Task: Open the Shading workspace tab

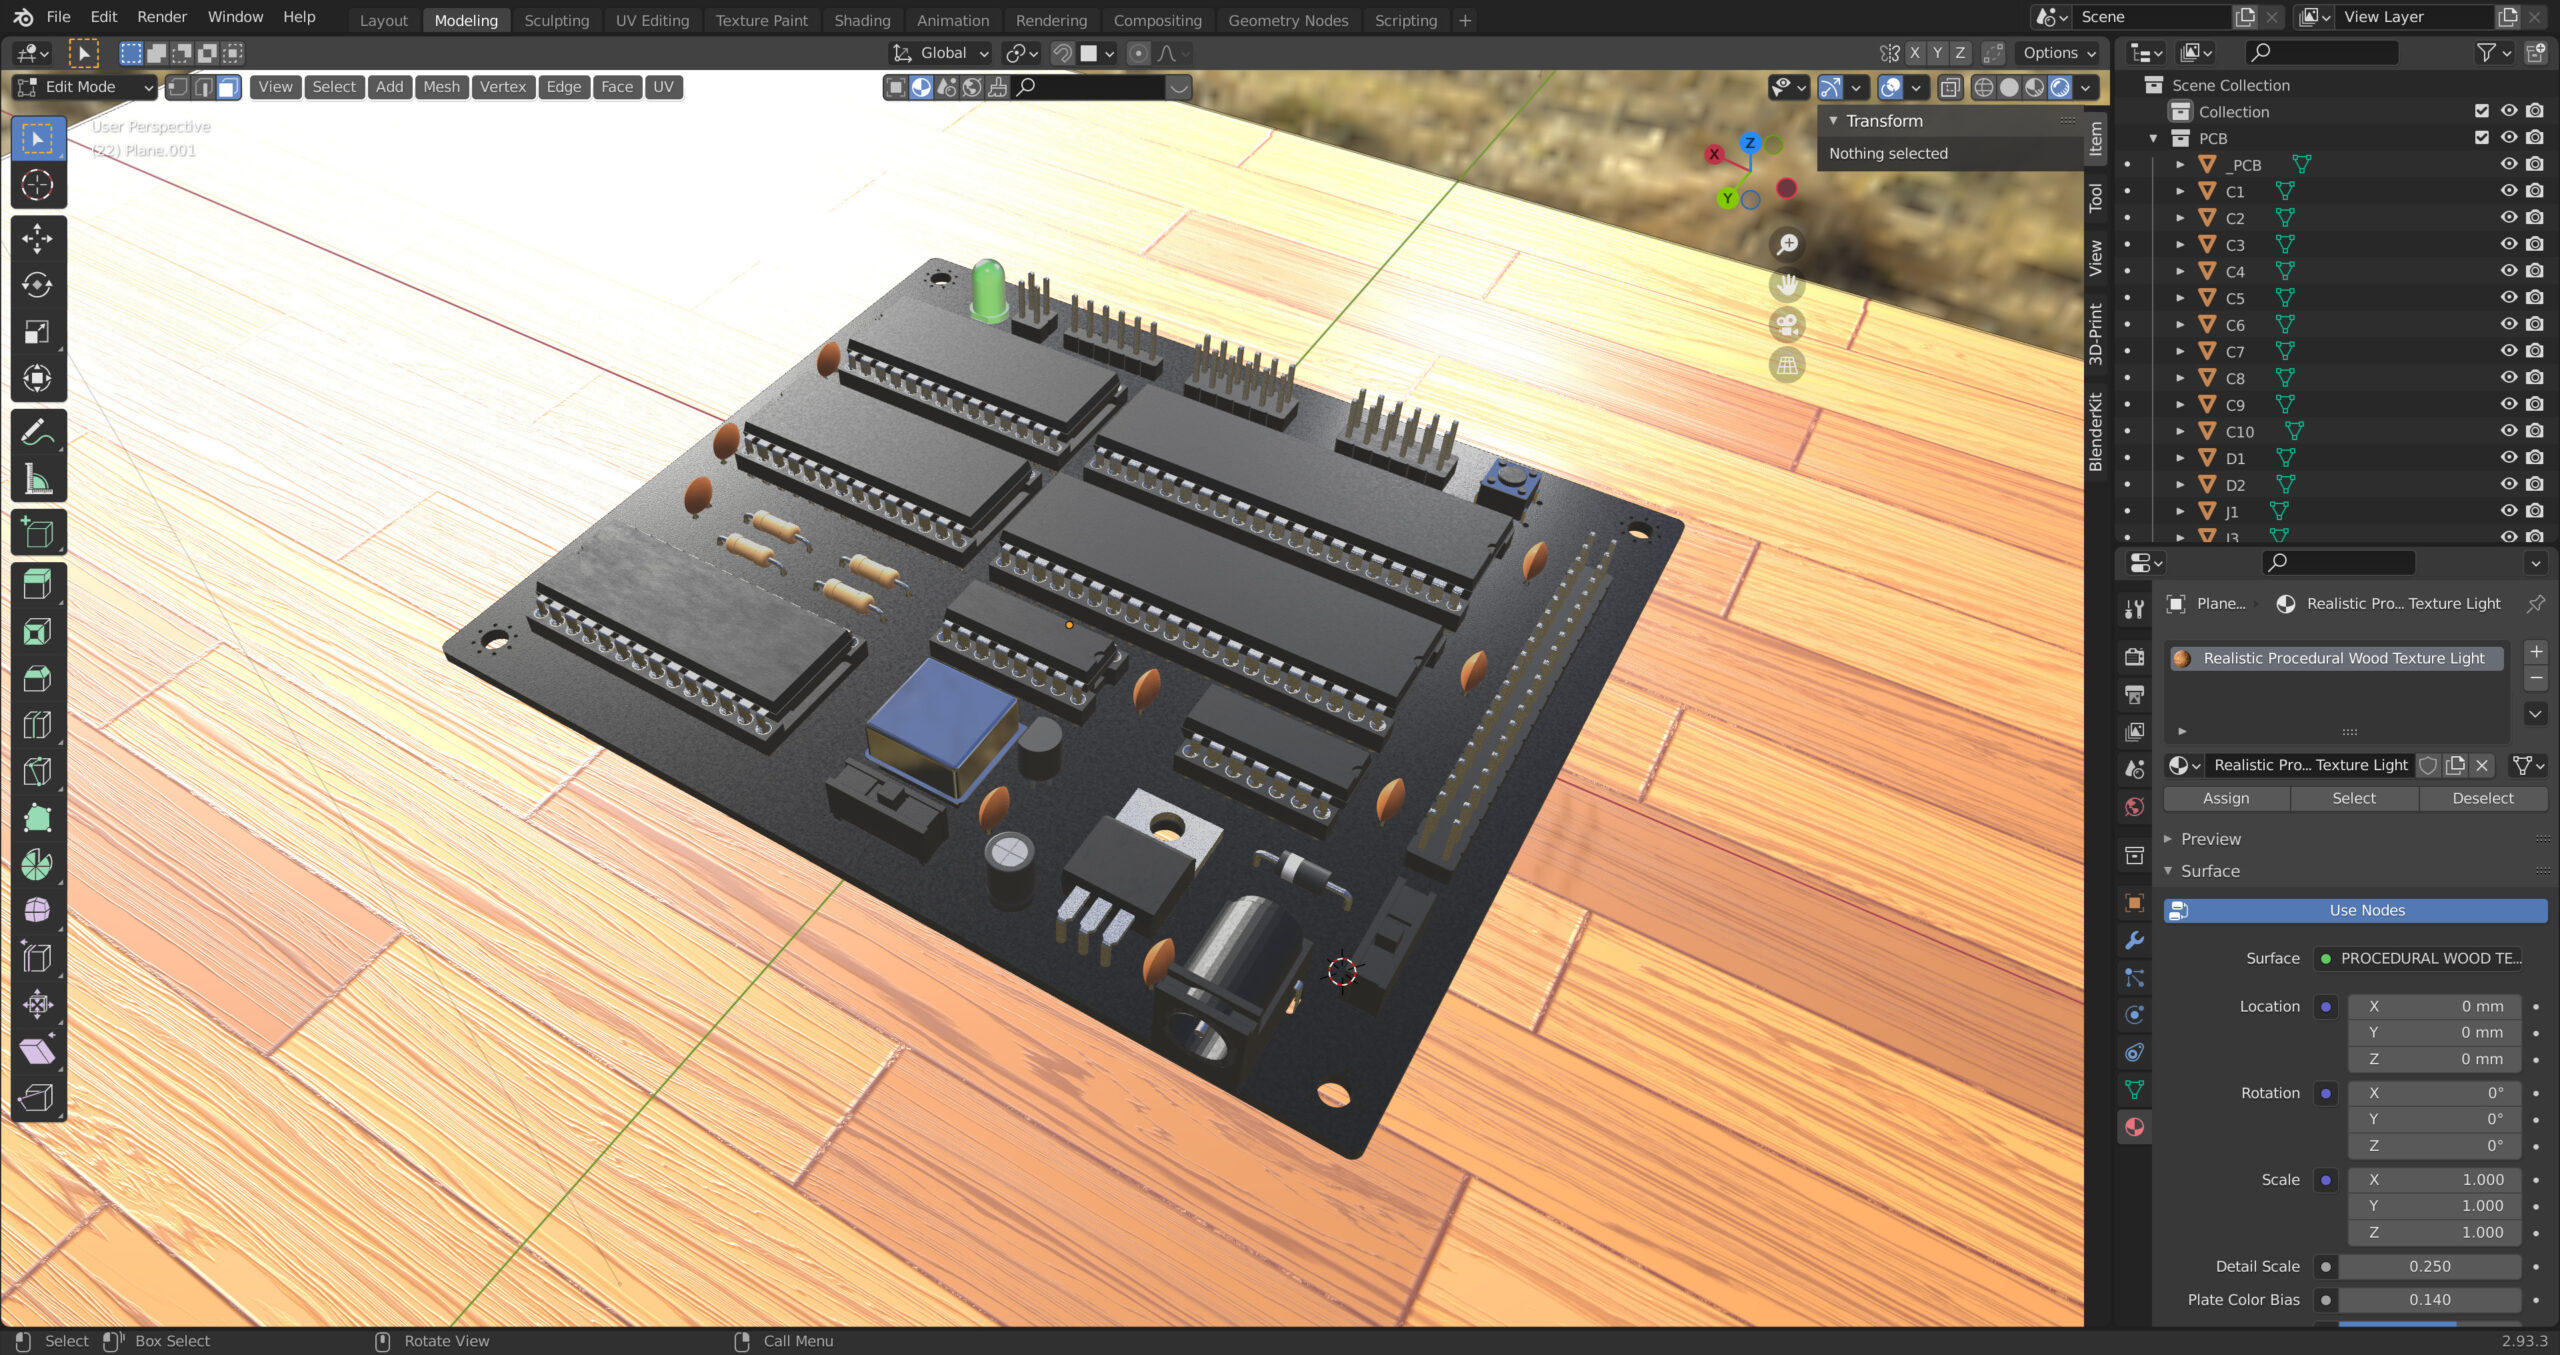Action: 861,20
